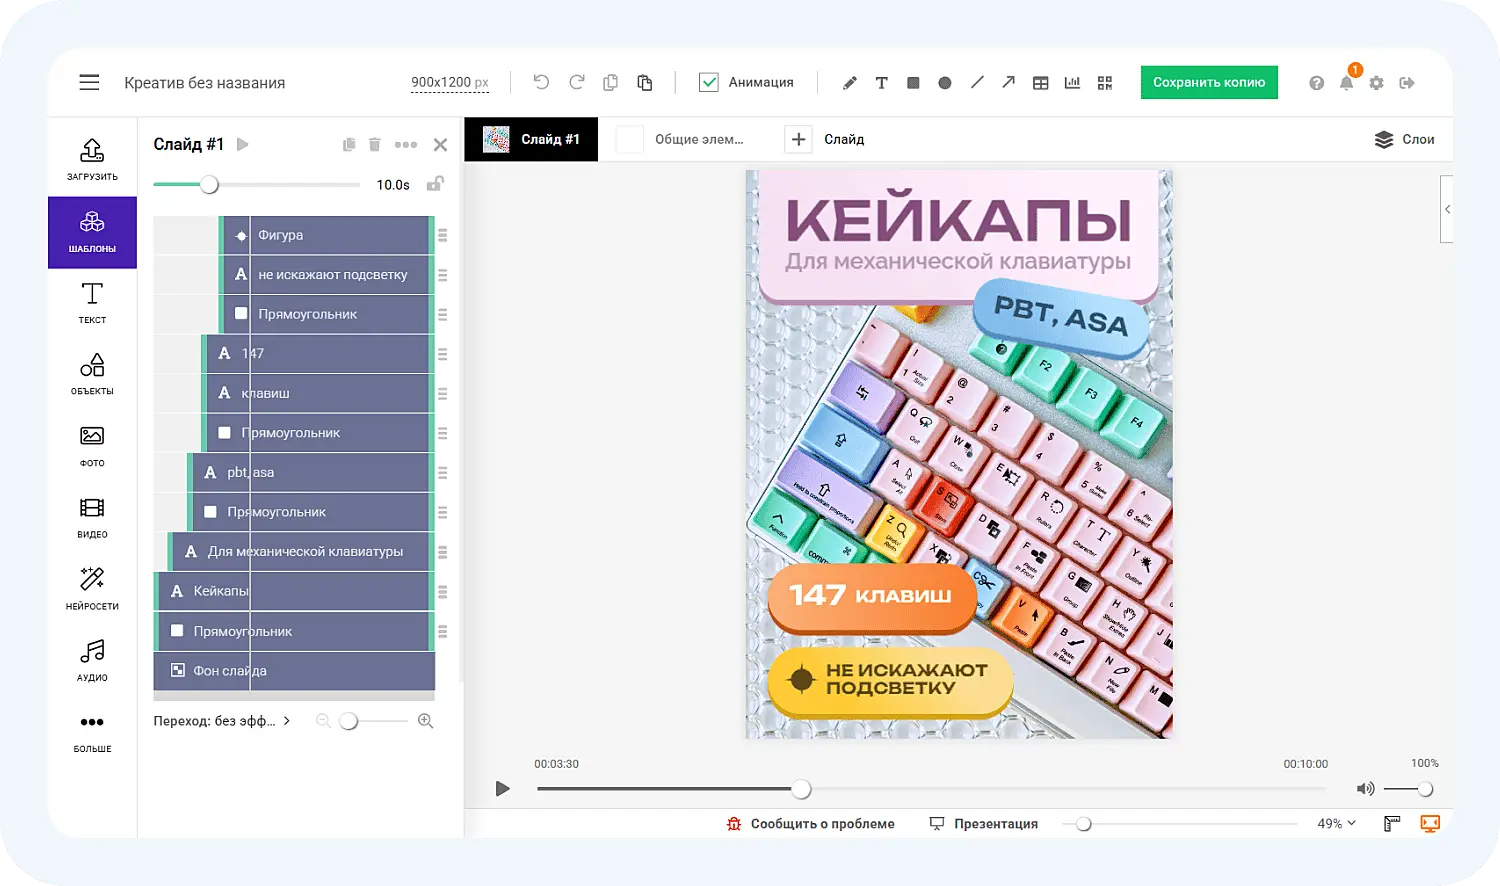The height and width of the screenshot is (886, 1500).
Task: Select the Text tool in the toolbar
Action: [x=881, y=83]
